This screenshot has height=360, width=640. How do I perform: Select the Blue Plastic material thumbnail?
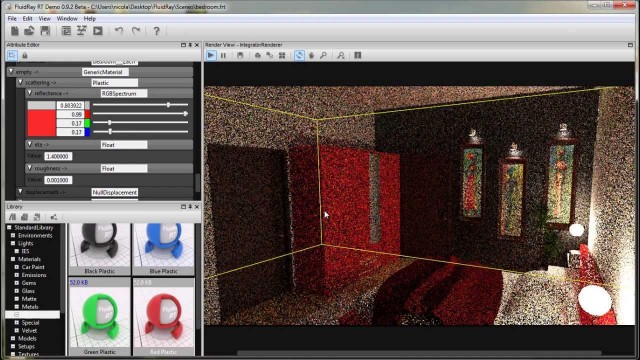163,249
